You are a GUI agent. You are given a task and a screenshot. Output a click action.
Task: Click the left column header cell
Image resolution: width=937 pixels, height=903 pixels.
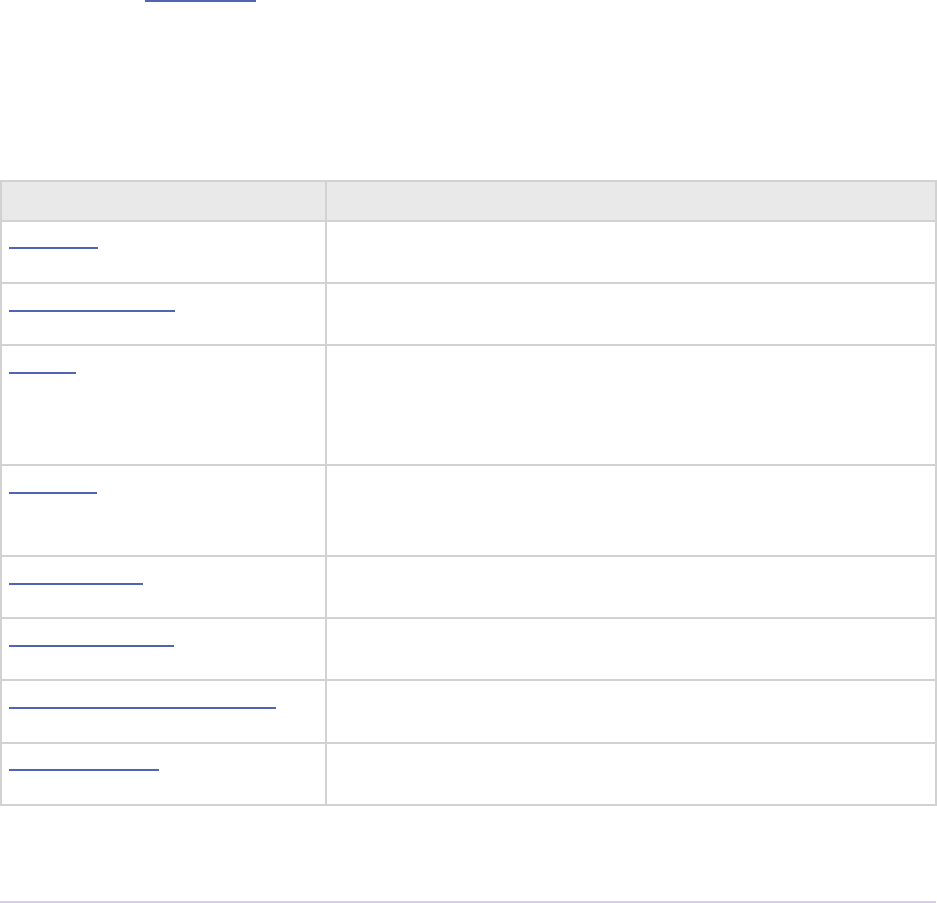click(163, 200)
